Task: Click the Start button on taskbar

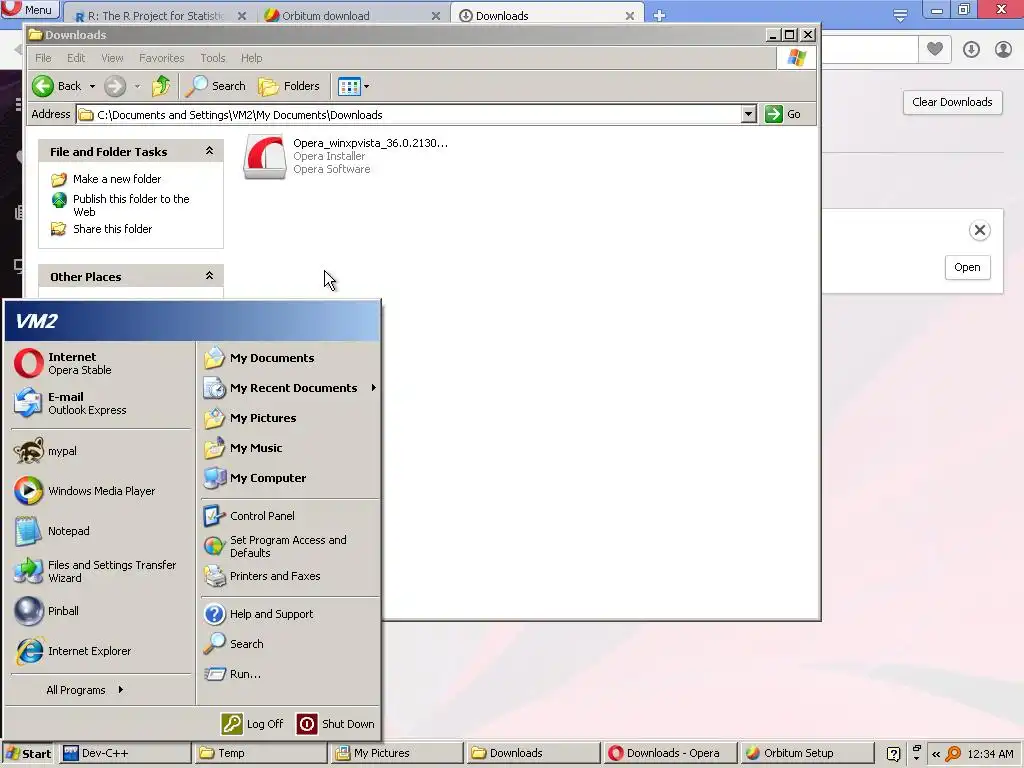Action: coord(28,754)
